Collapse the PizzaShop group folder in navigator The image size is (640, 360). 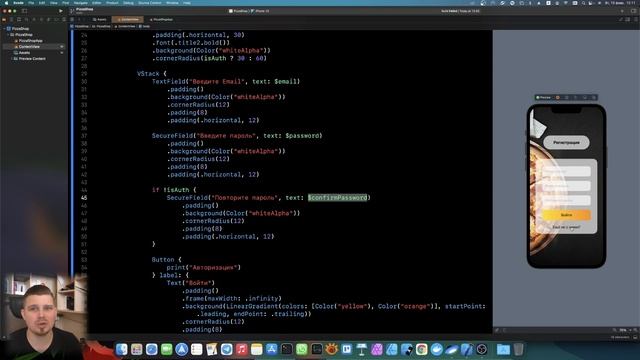pyautogui.click(x=8, y=35)
